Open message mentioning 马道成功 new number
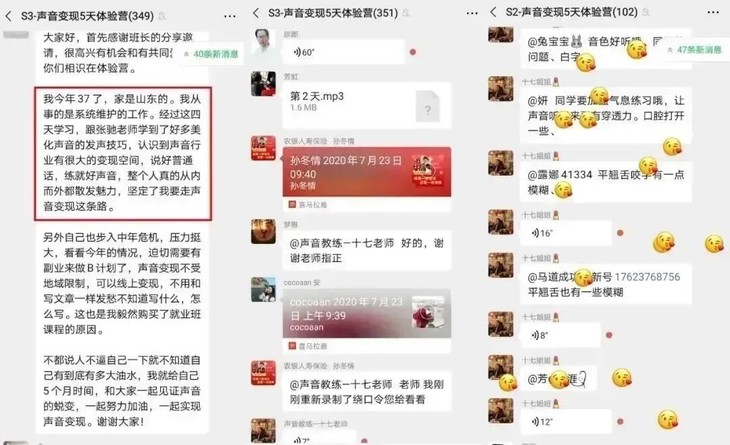This screenshot has height=445, width=730. click(605, 284)
